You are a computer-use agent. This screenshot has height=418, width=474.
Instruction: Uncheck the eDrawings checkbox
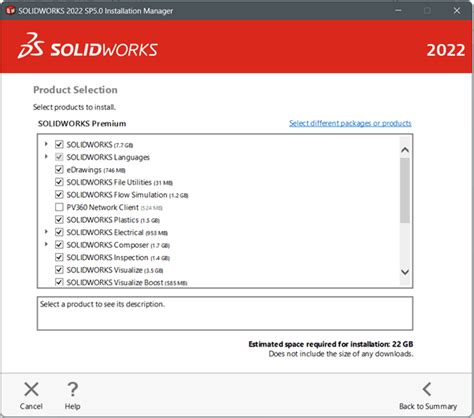59,169
